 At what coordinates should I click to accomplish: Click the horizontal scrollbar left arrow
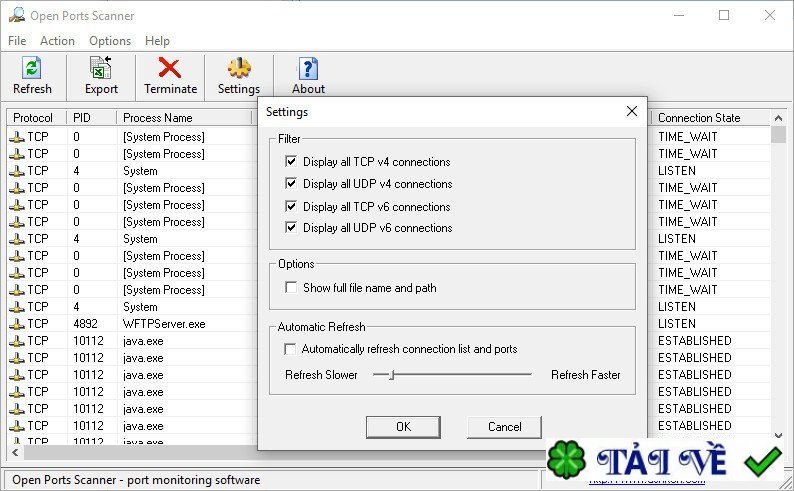pos(15,453)
